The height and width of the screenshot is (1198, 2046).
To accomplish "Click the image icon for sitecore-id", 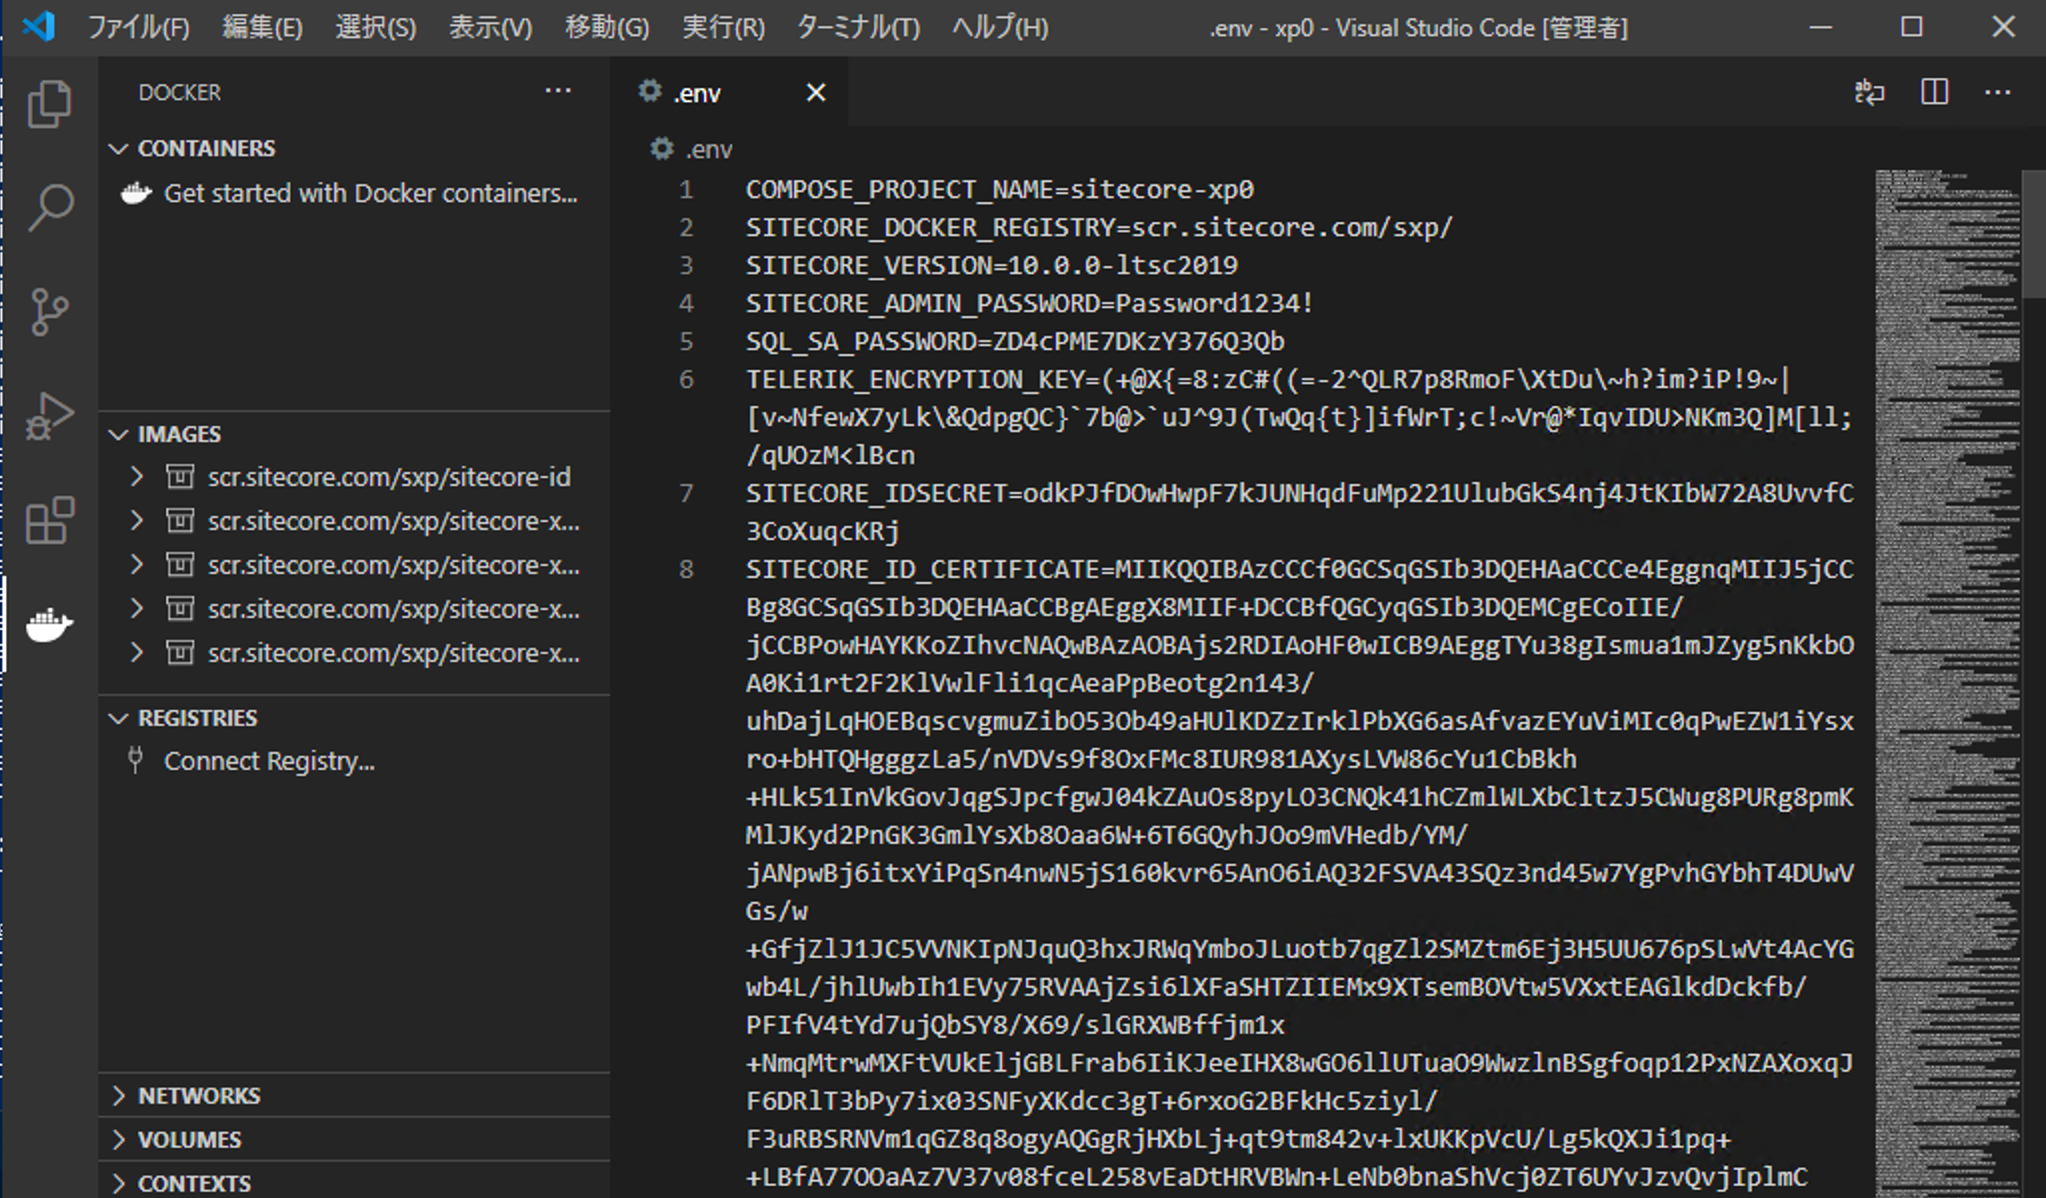I will pyautogui.click(x=180, y=477).
